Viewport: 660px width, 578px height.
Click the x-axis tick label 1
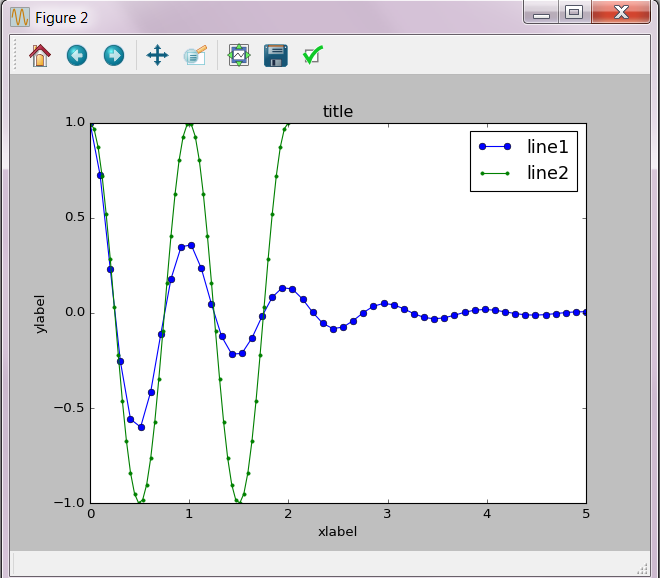[x=189, y=514]
